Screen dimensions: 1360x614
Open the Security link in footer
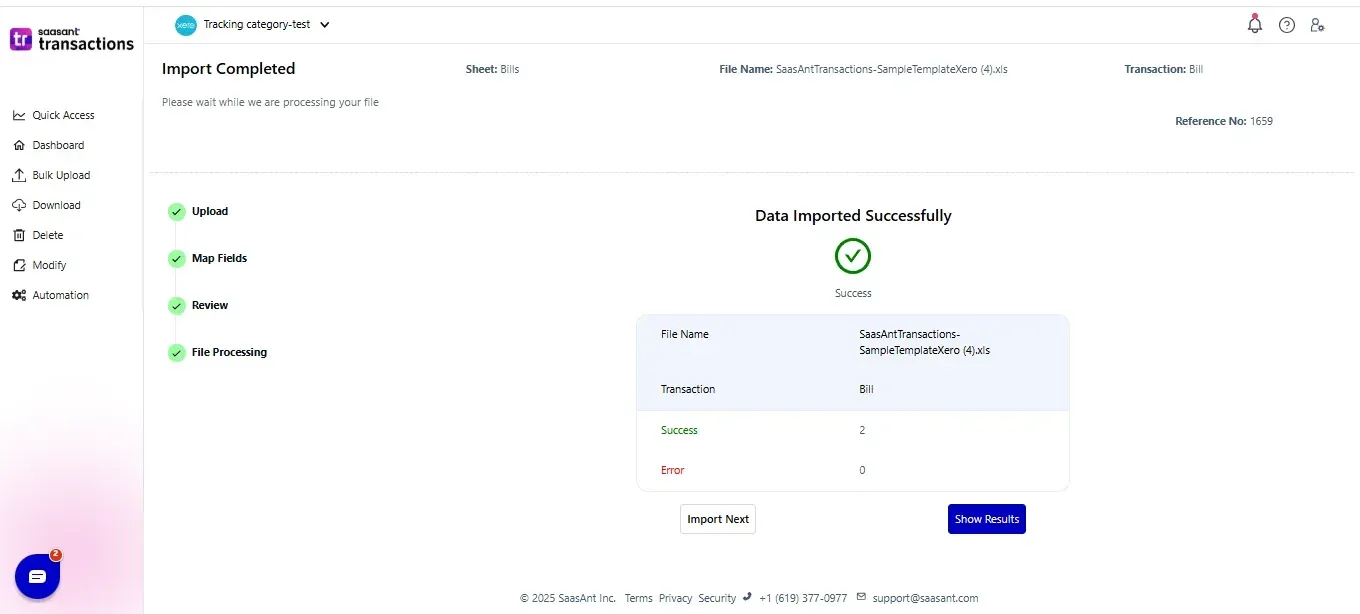(717, 598)
